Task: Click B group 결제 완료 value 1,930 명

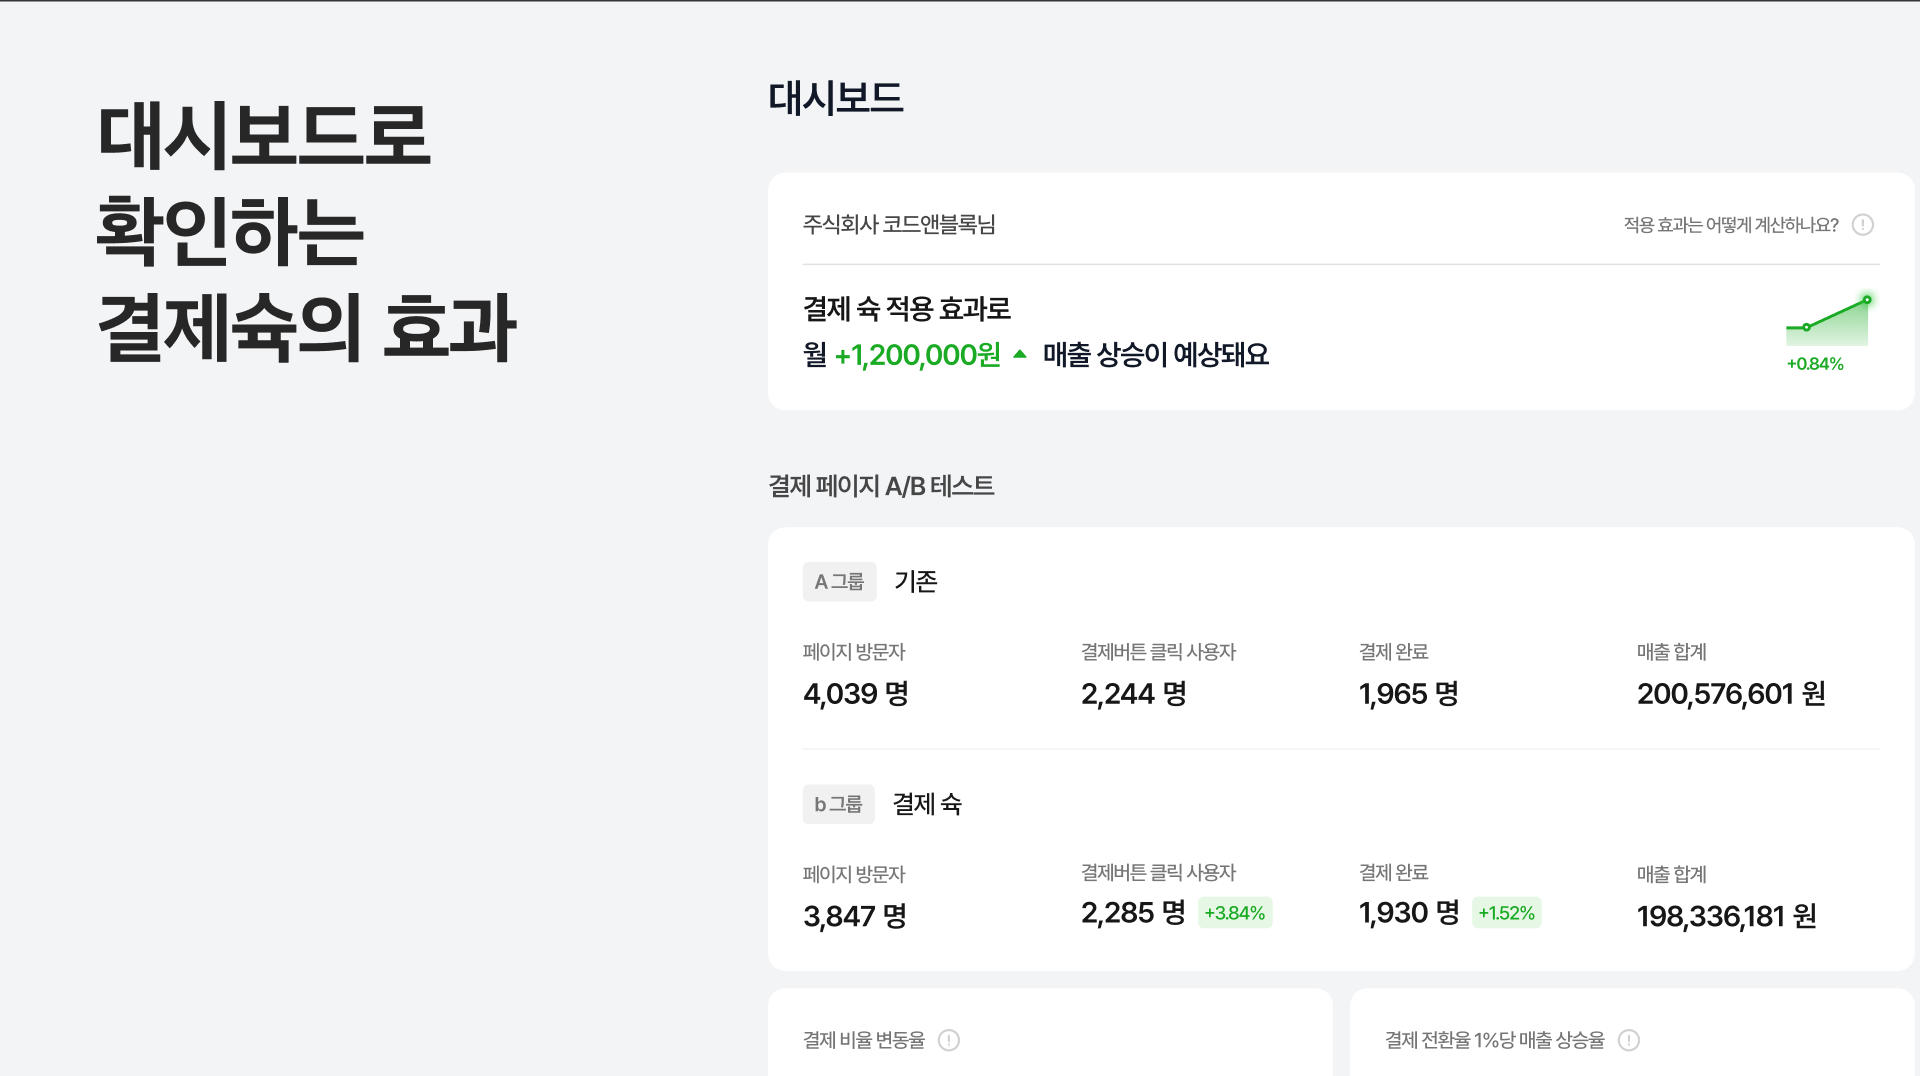Action: pyautogui.click(x=1409, y=913)
